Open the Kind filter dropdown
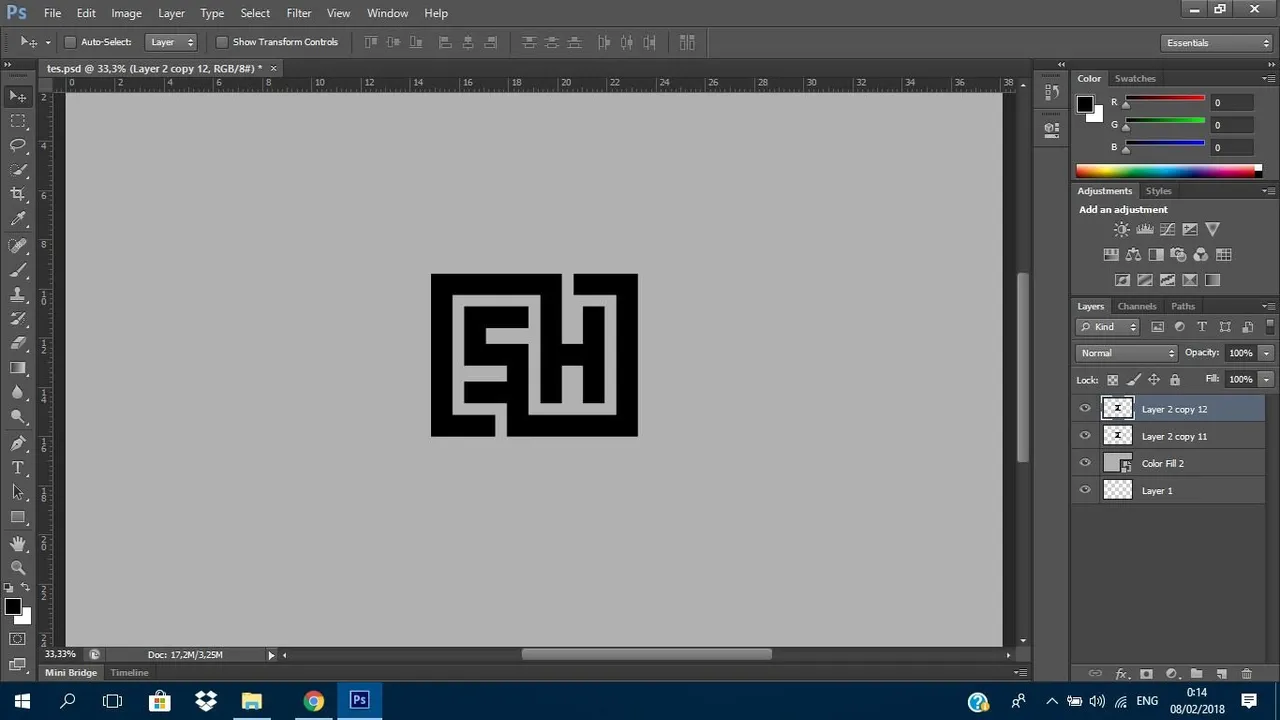The image size is (1280, 720). coord(1108,327)
